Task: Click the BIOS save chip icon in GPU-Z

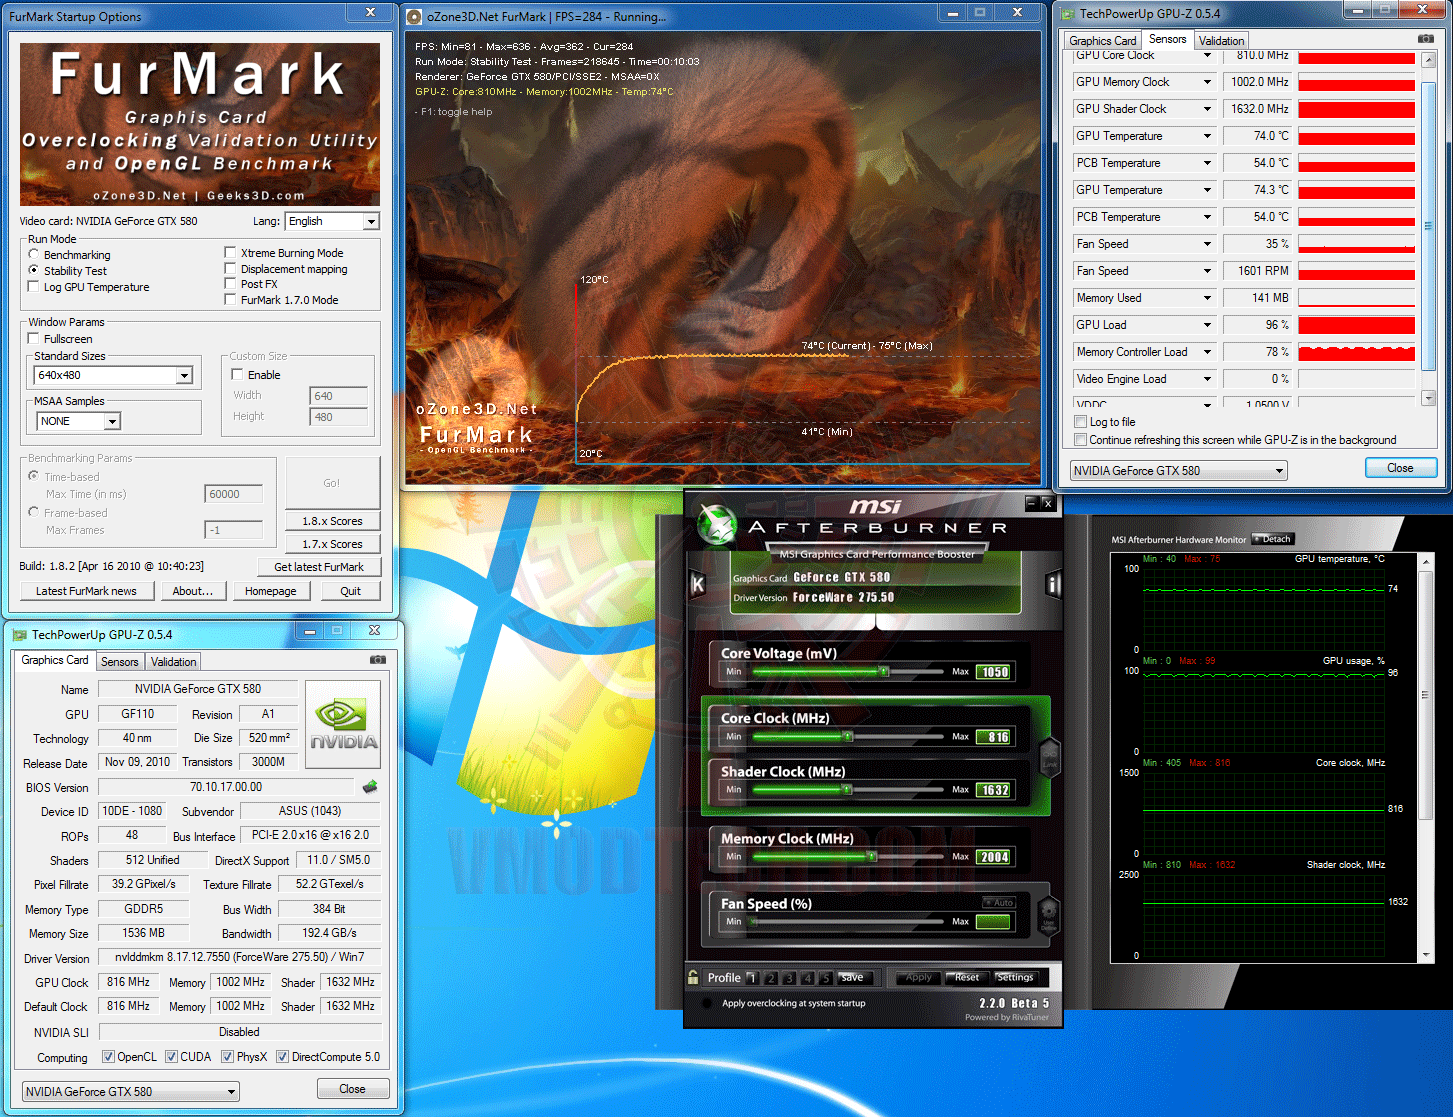Action: point(370,787)
